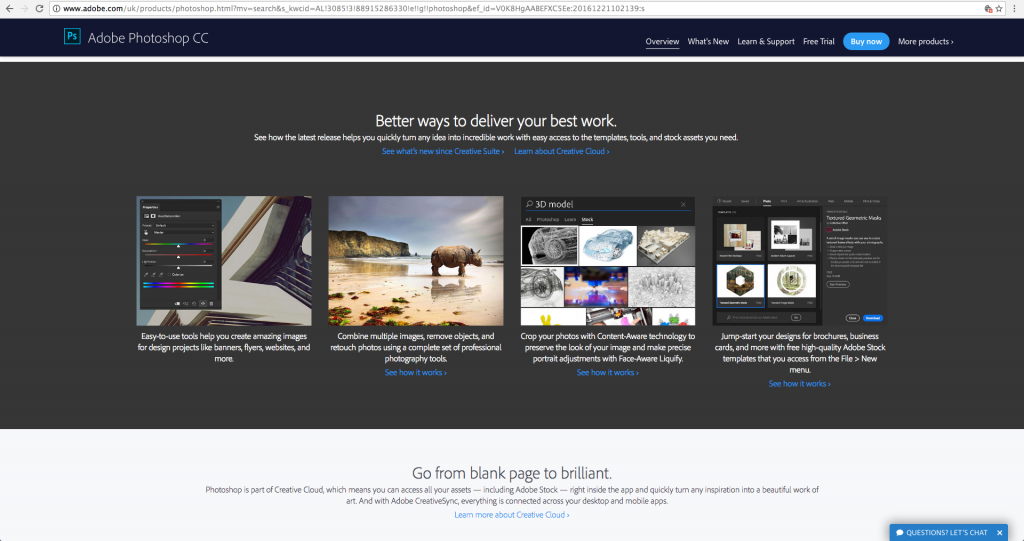The image size is (1024, 541).
Task: Click the Textured Geometric Masks template thumbnail
Action: 740,285
